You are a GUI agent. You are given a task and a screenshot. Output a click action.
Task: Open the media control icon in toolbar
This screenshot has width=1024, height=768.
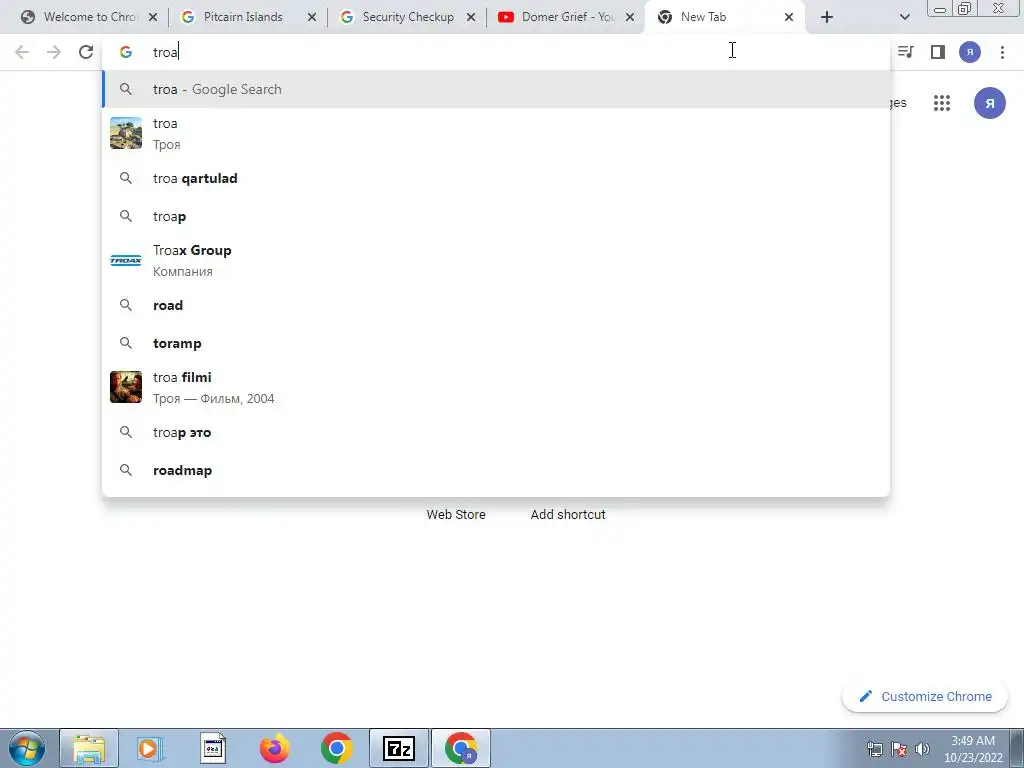[x=906, y=52]
